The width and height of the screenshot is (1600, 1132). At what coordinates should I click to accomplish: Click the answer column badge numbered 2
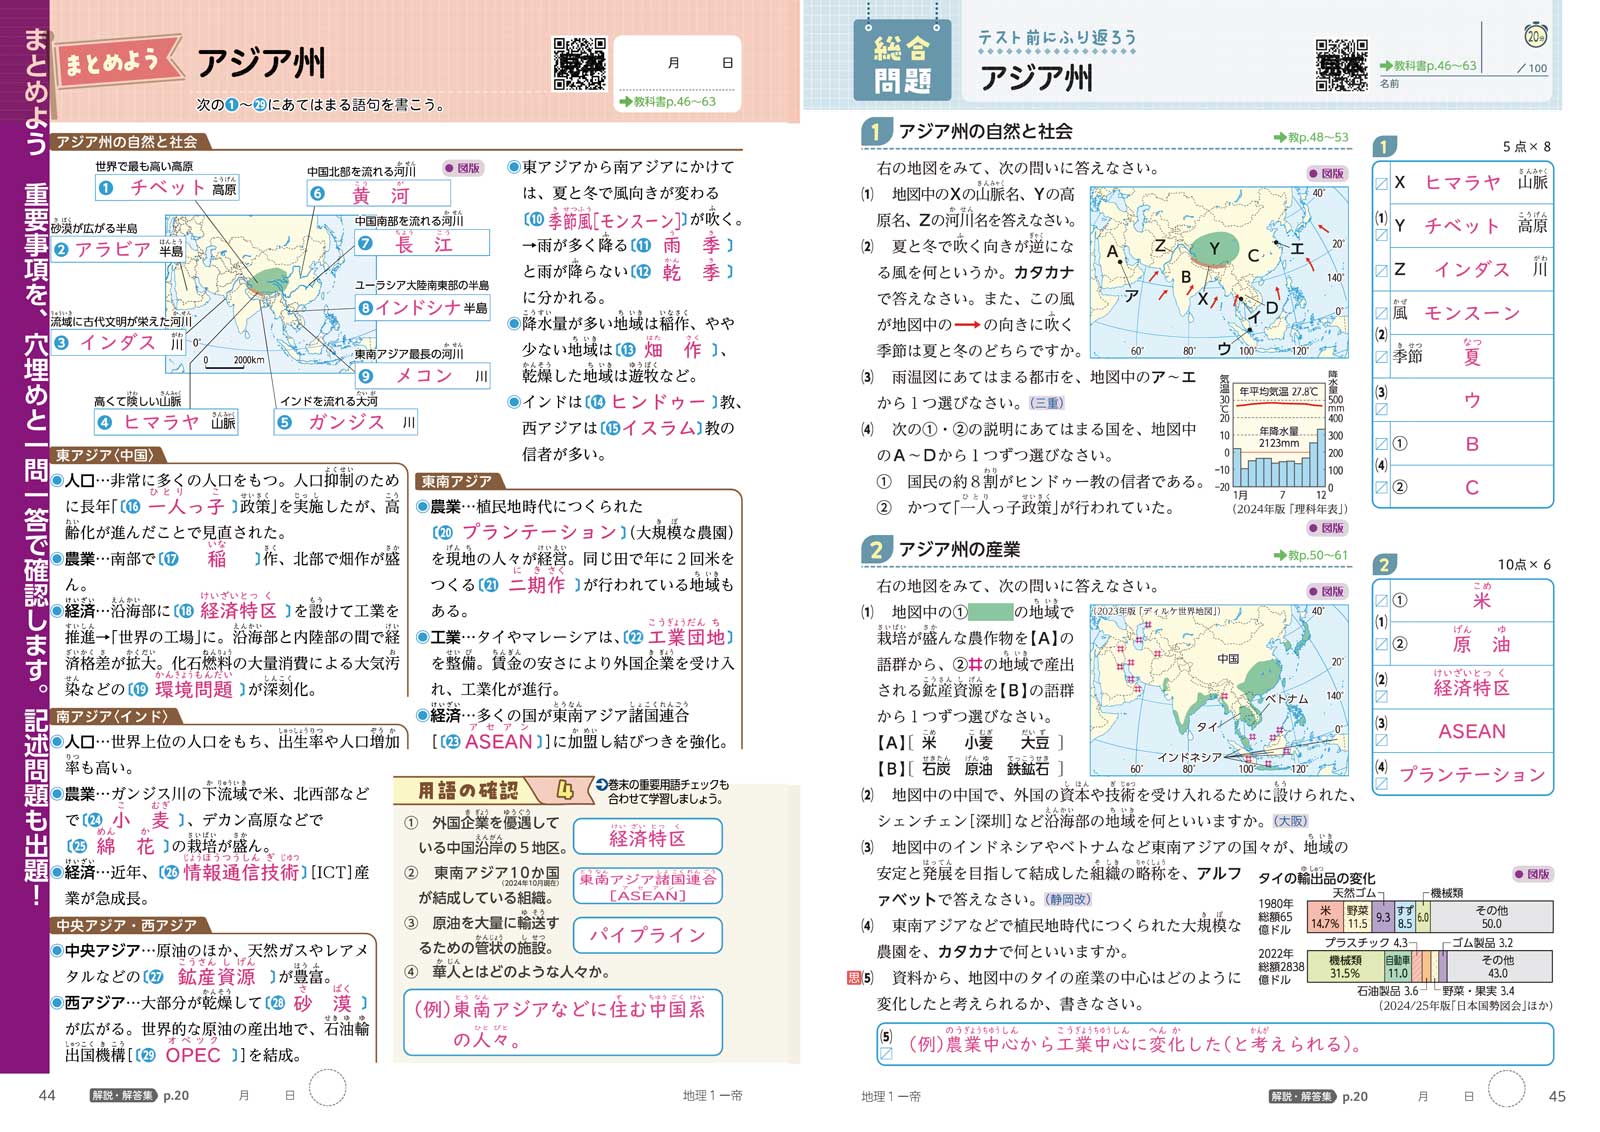1385,565
